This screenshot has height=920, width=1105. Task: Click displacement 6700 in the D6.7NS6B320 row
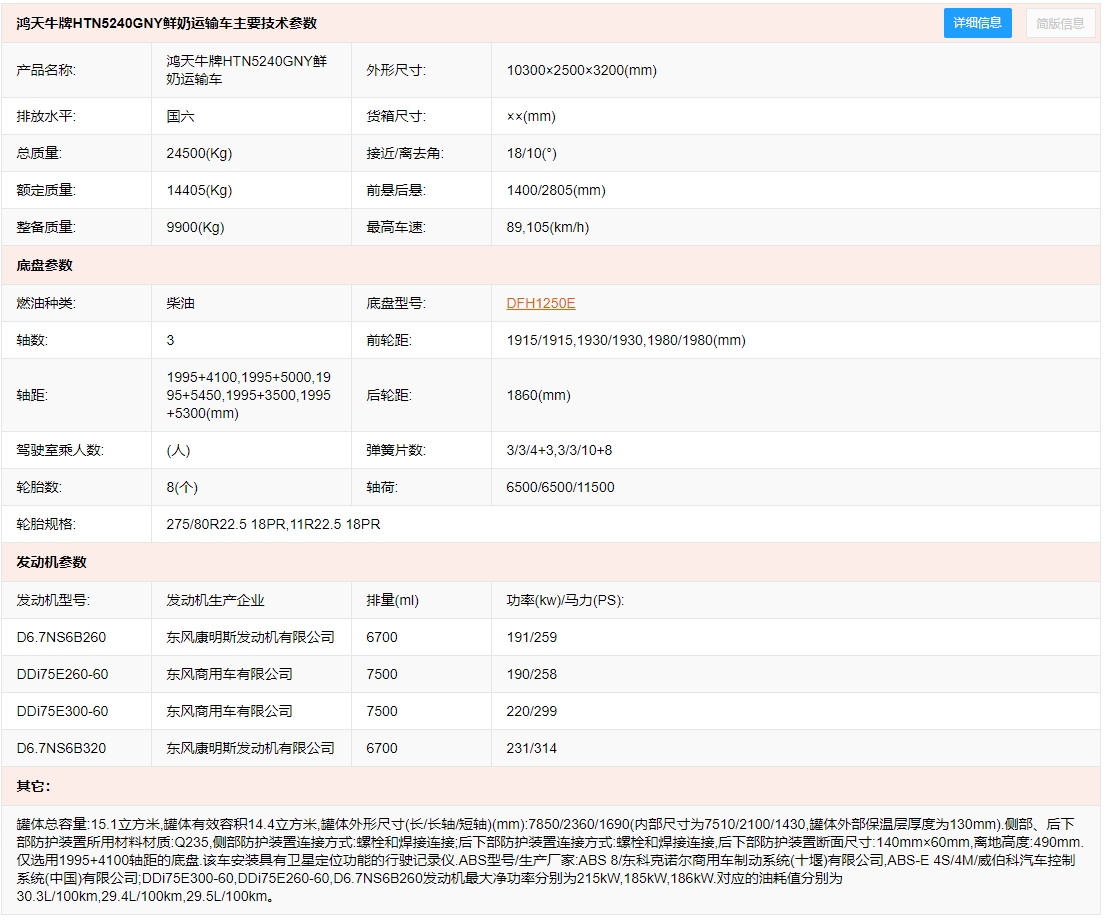click(382, 748)
